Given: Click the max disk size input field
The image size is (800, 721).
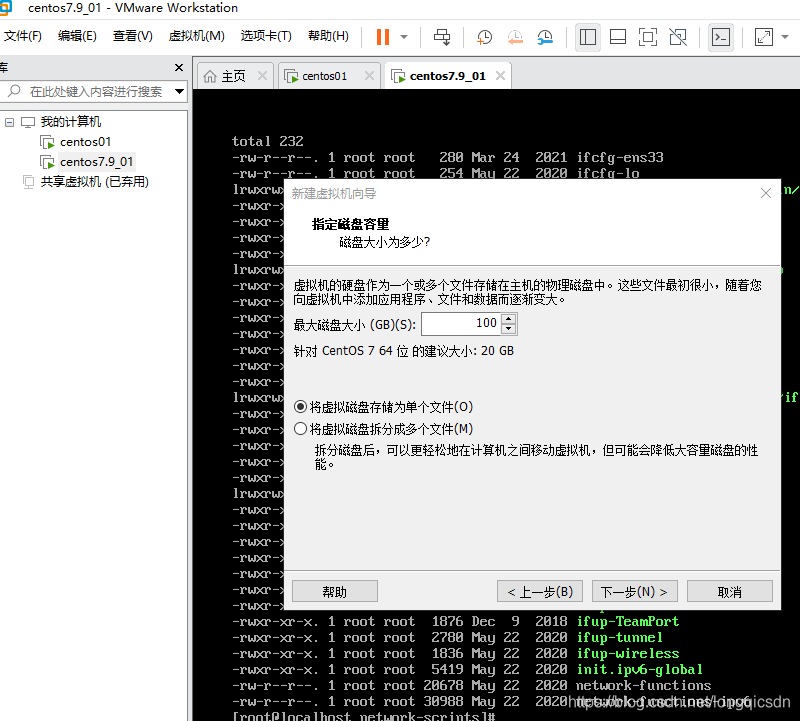Looking at the screenshot, I should coord(461,324).
